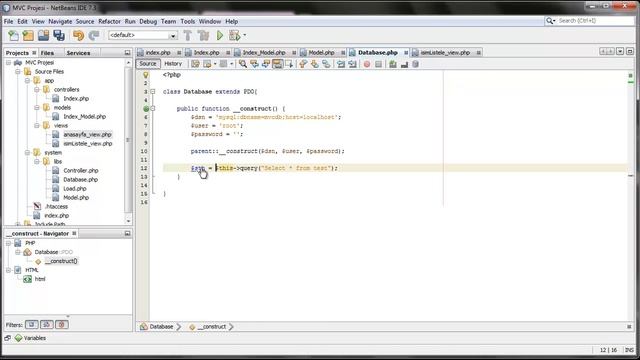Select .htaccess in the project tree
Screen dimensions: 640x360
(x=56, y=207)
